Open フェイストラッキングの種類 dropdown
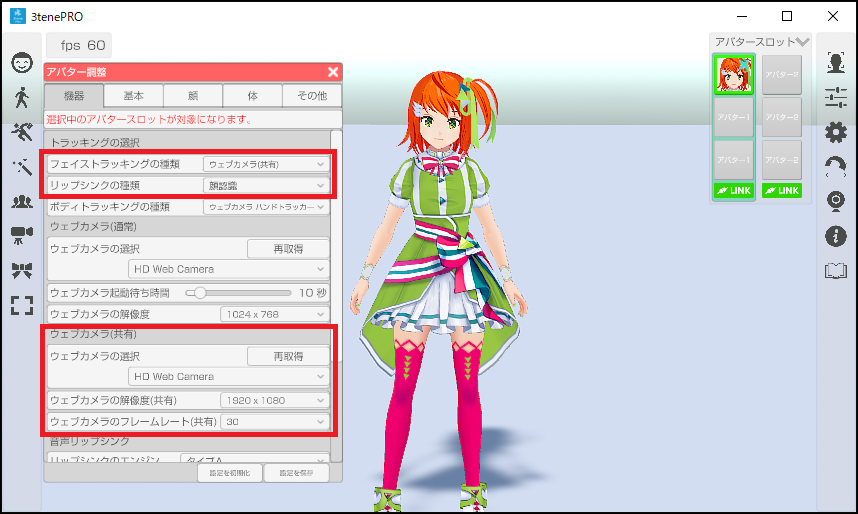This screenshot has height=514, width=858. point(266,164)
